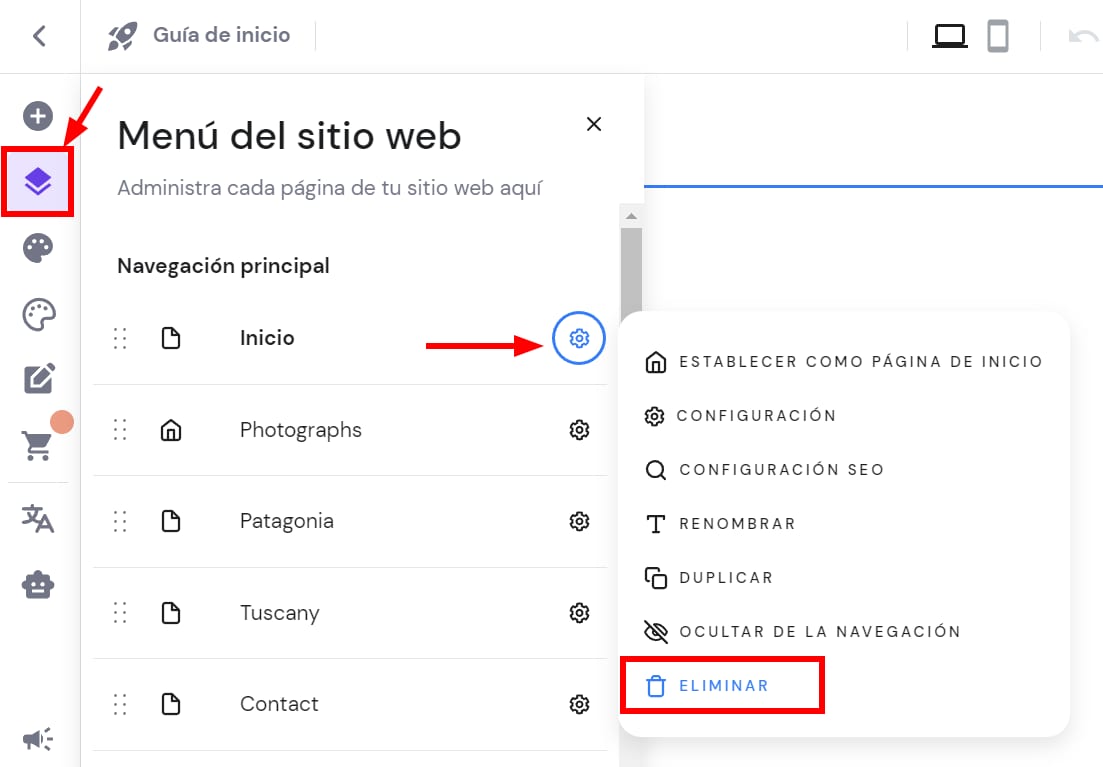This screenshot has width=1103, height=767.
Task: Open website styles palette icon
Action: (38, 315)
